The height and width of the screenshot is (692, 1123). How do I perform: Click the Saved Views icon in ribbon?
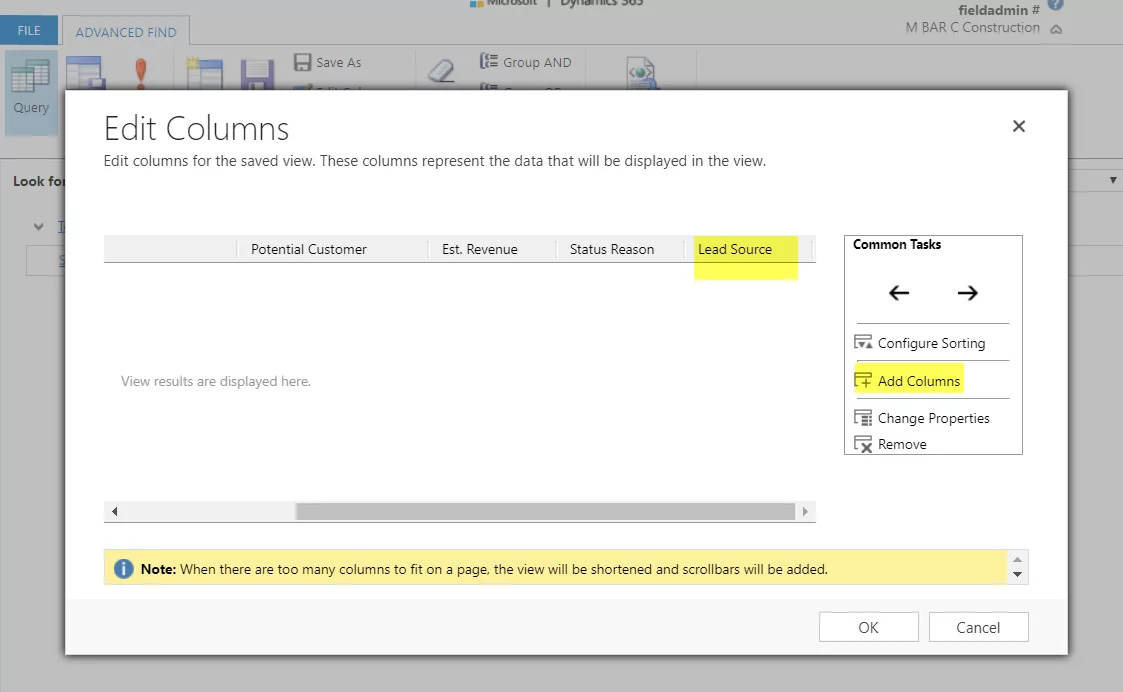pos(86,73)
